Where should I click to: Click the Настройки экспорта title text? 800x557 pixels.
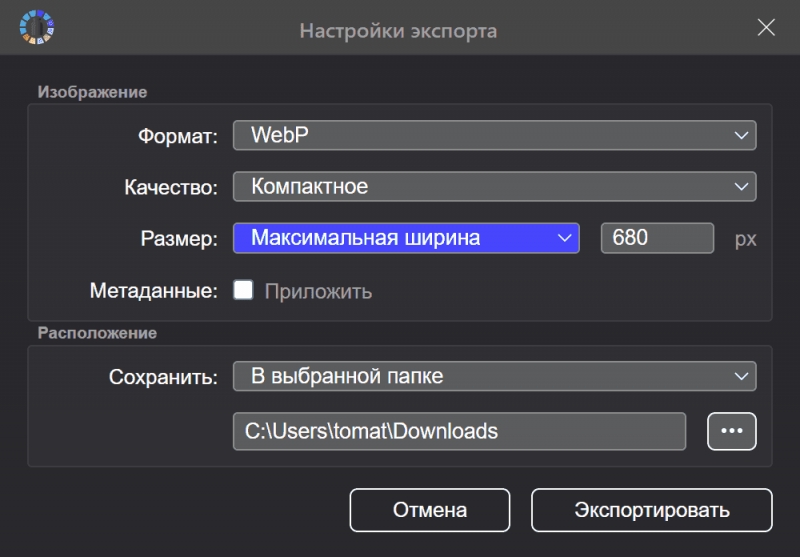(x=398, y=31)
